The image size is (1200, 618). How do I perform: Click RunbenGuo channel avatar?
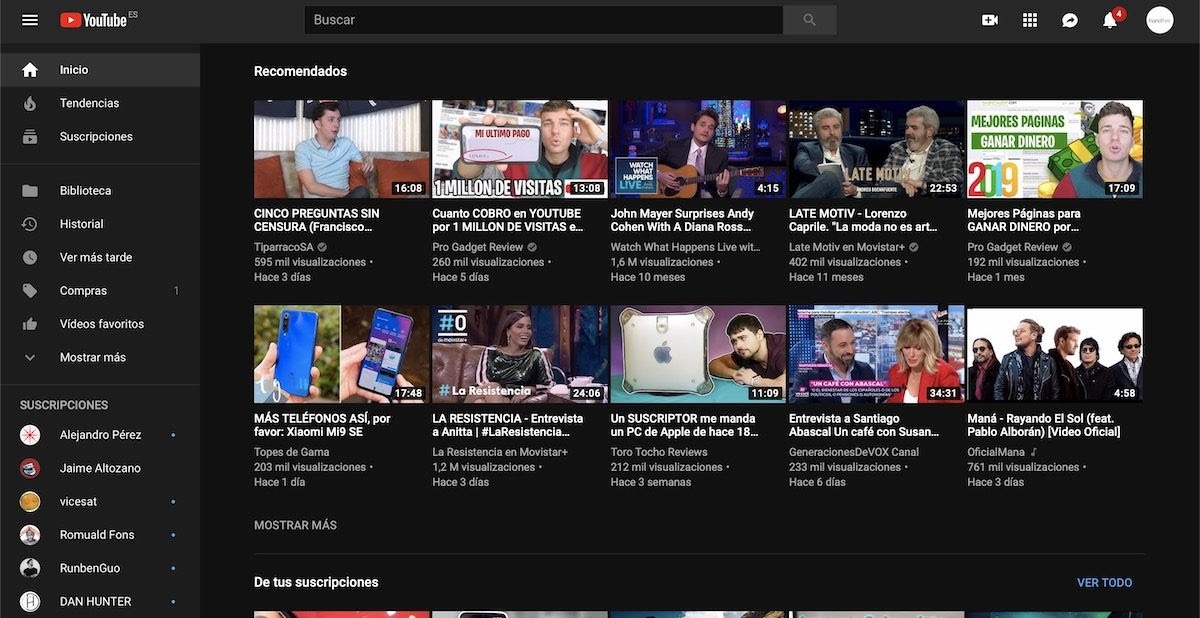click(30, 568)
